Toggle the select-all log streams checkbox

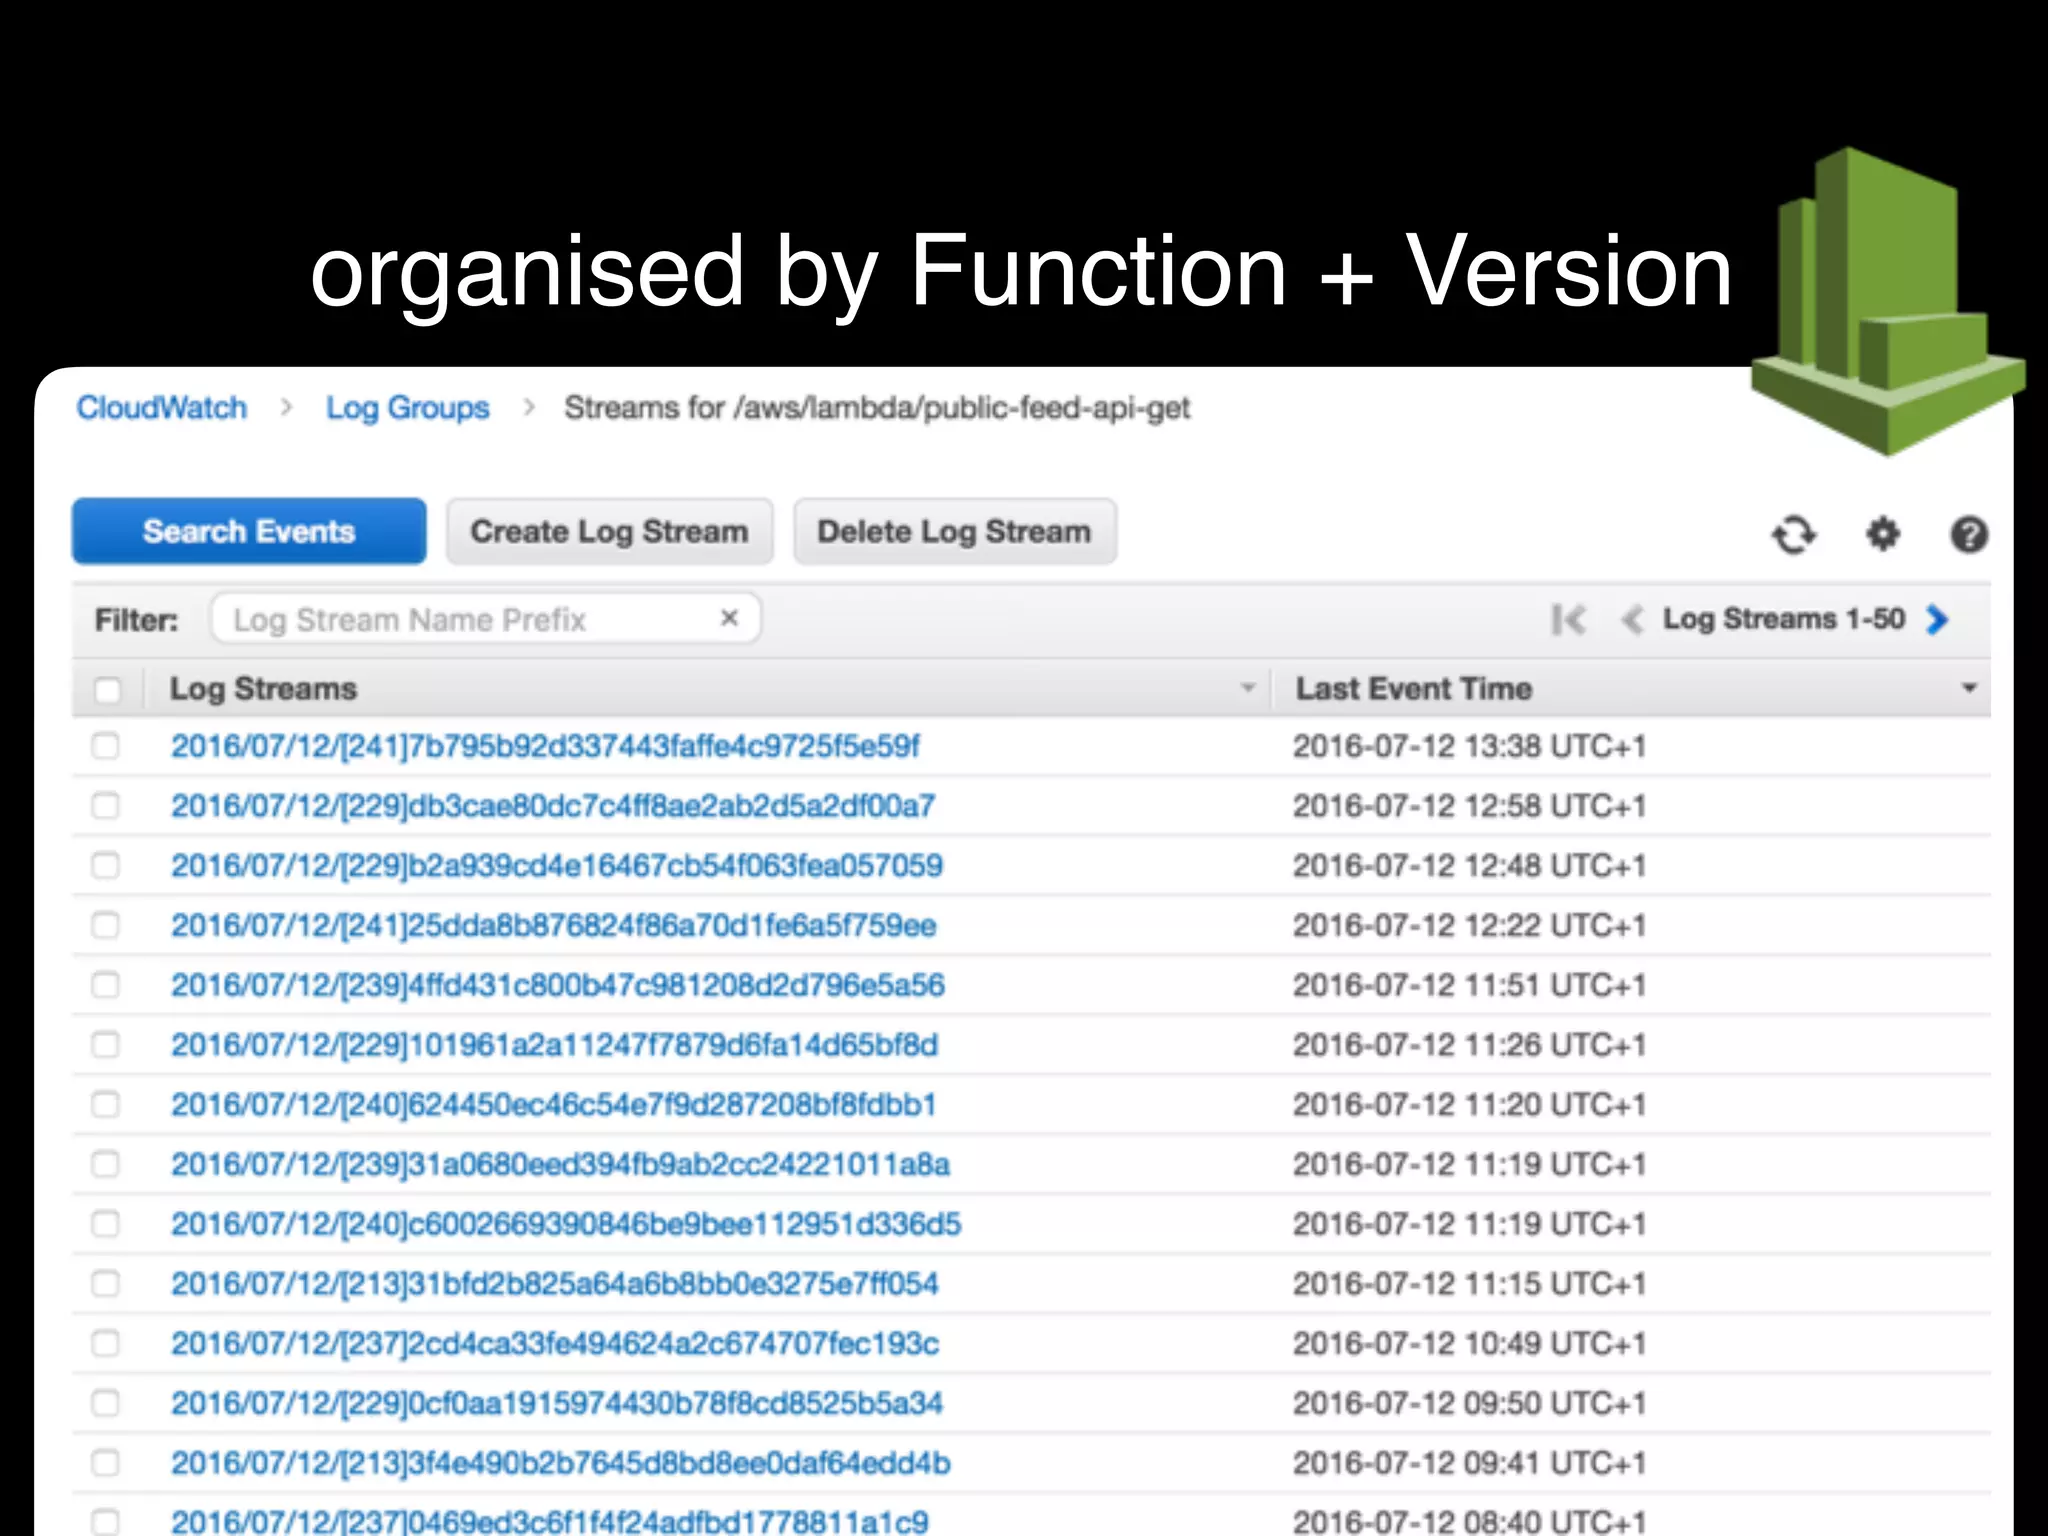pos(107,690)
